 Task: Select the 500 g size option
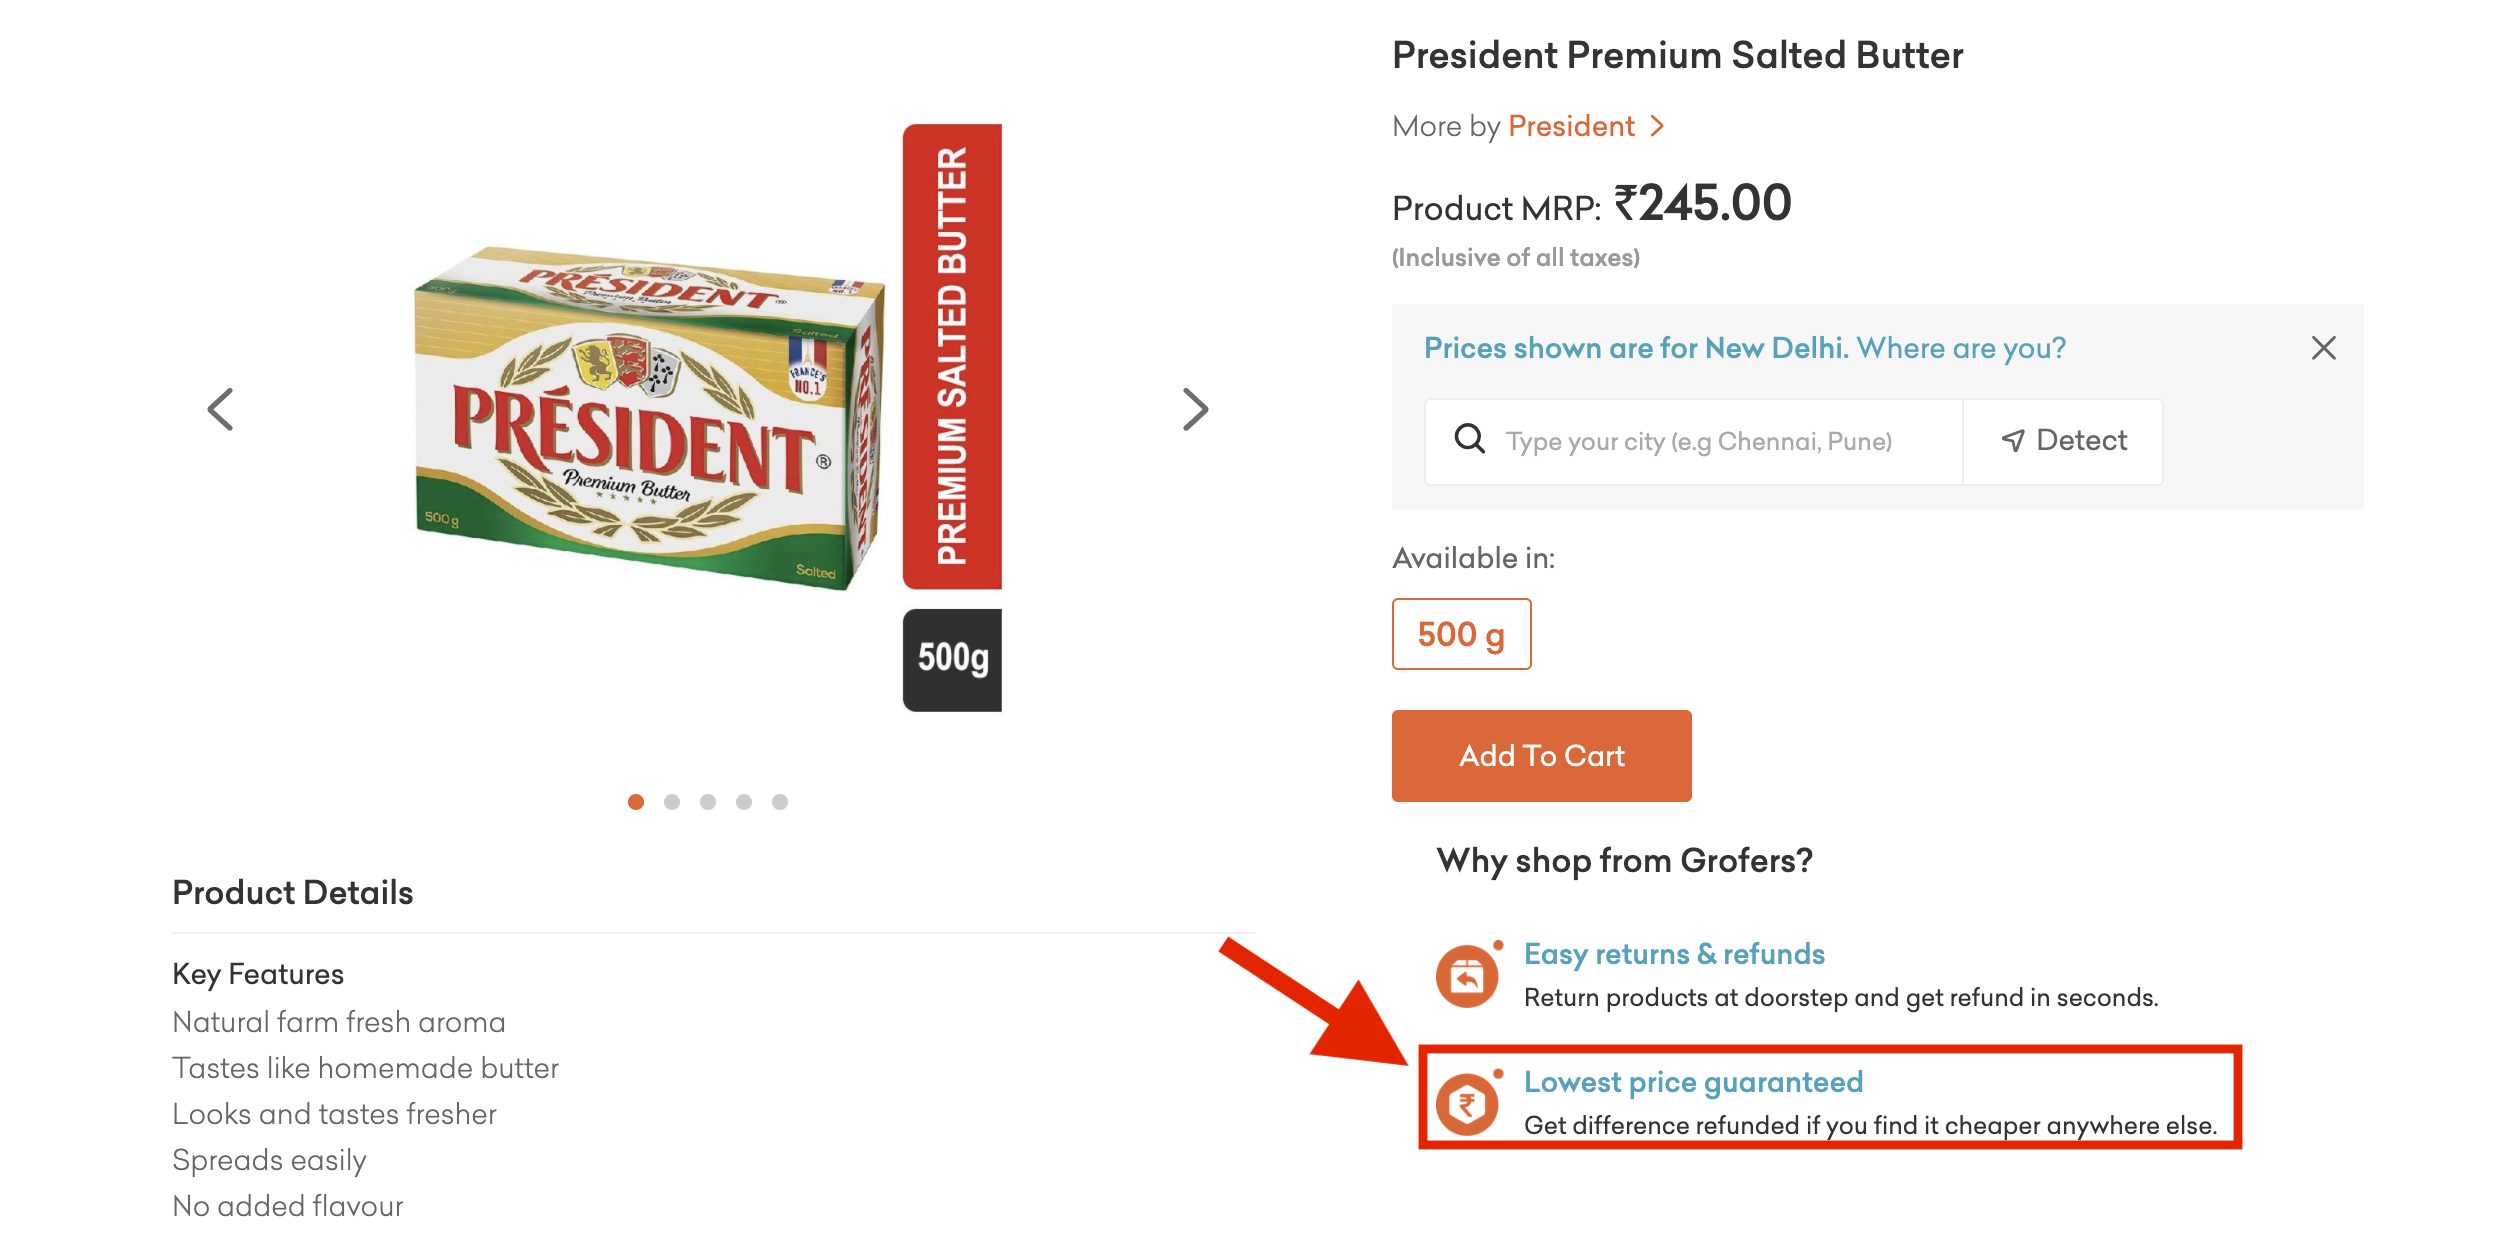(x=1461, y=634)
